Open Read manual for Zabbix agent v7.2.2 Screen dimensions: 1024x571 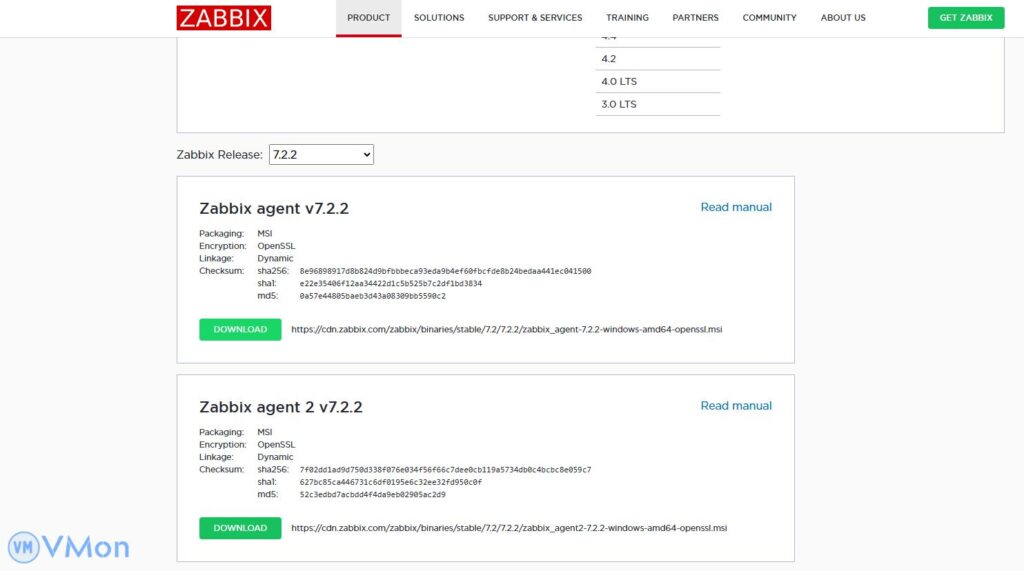pos(736,207)
